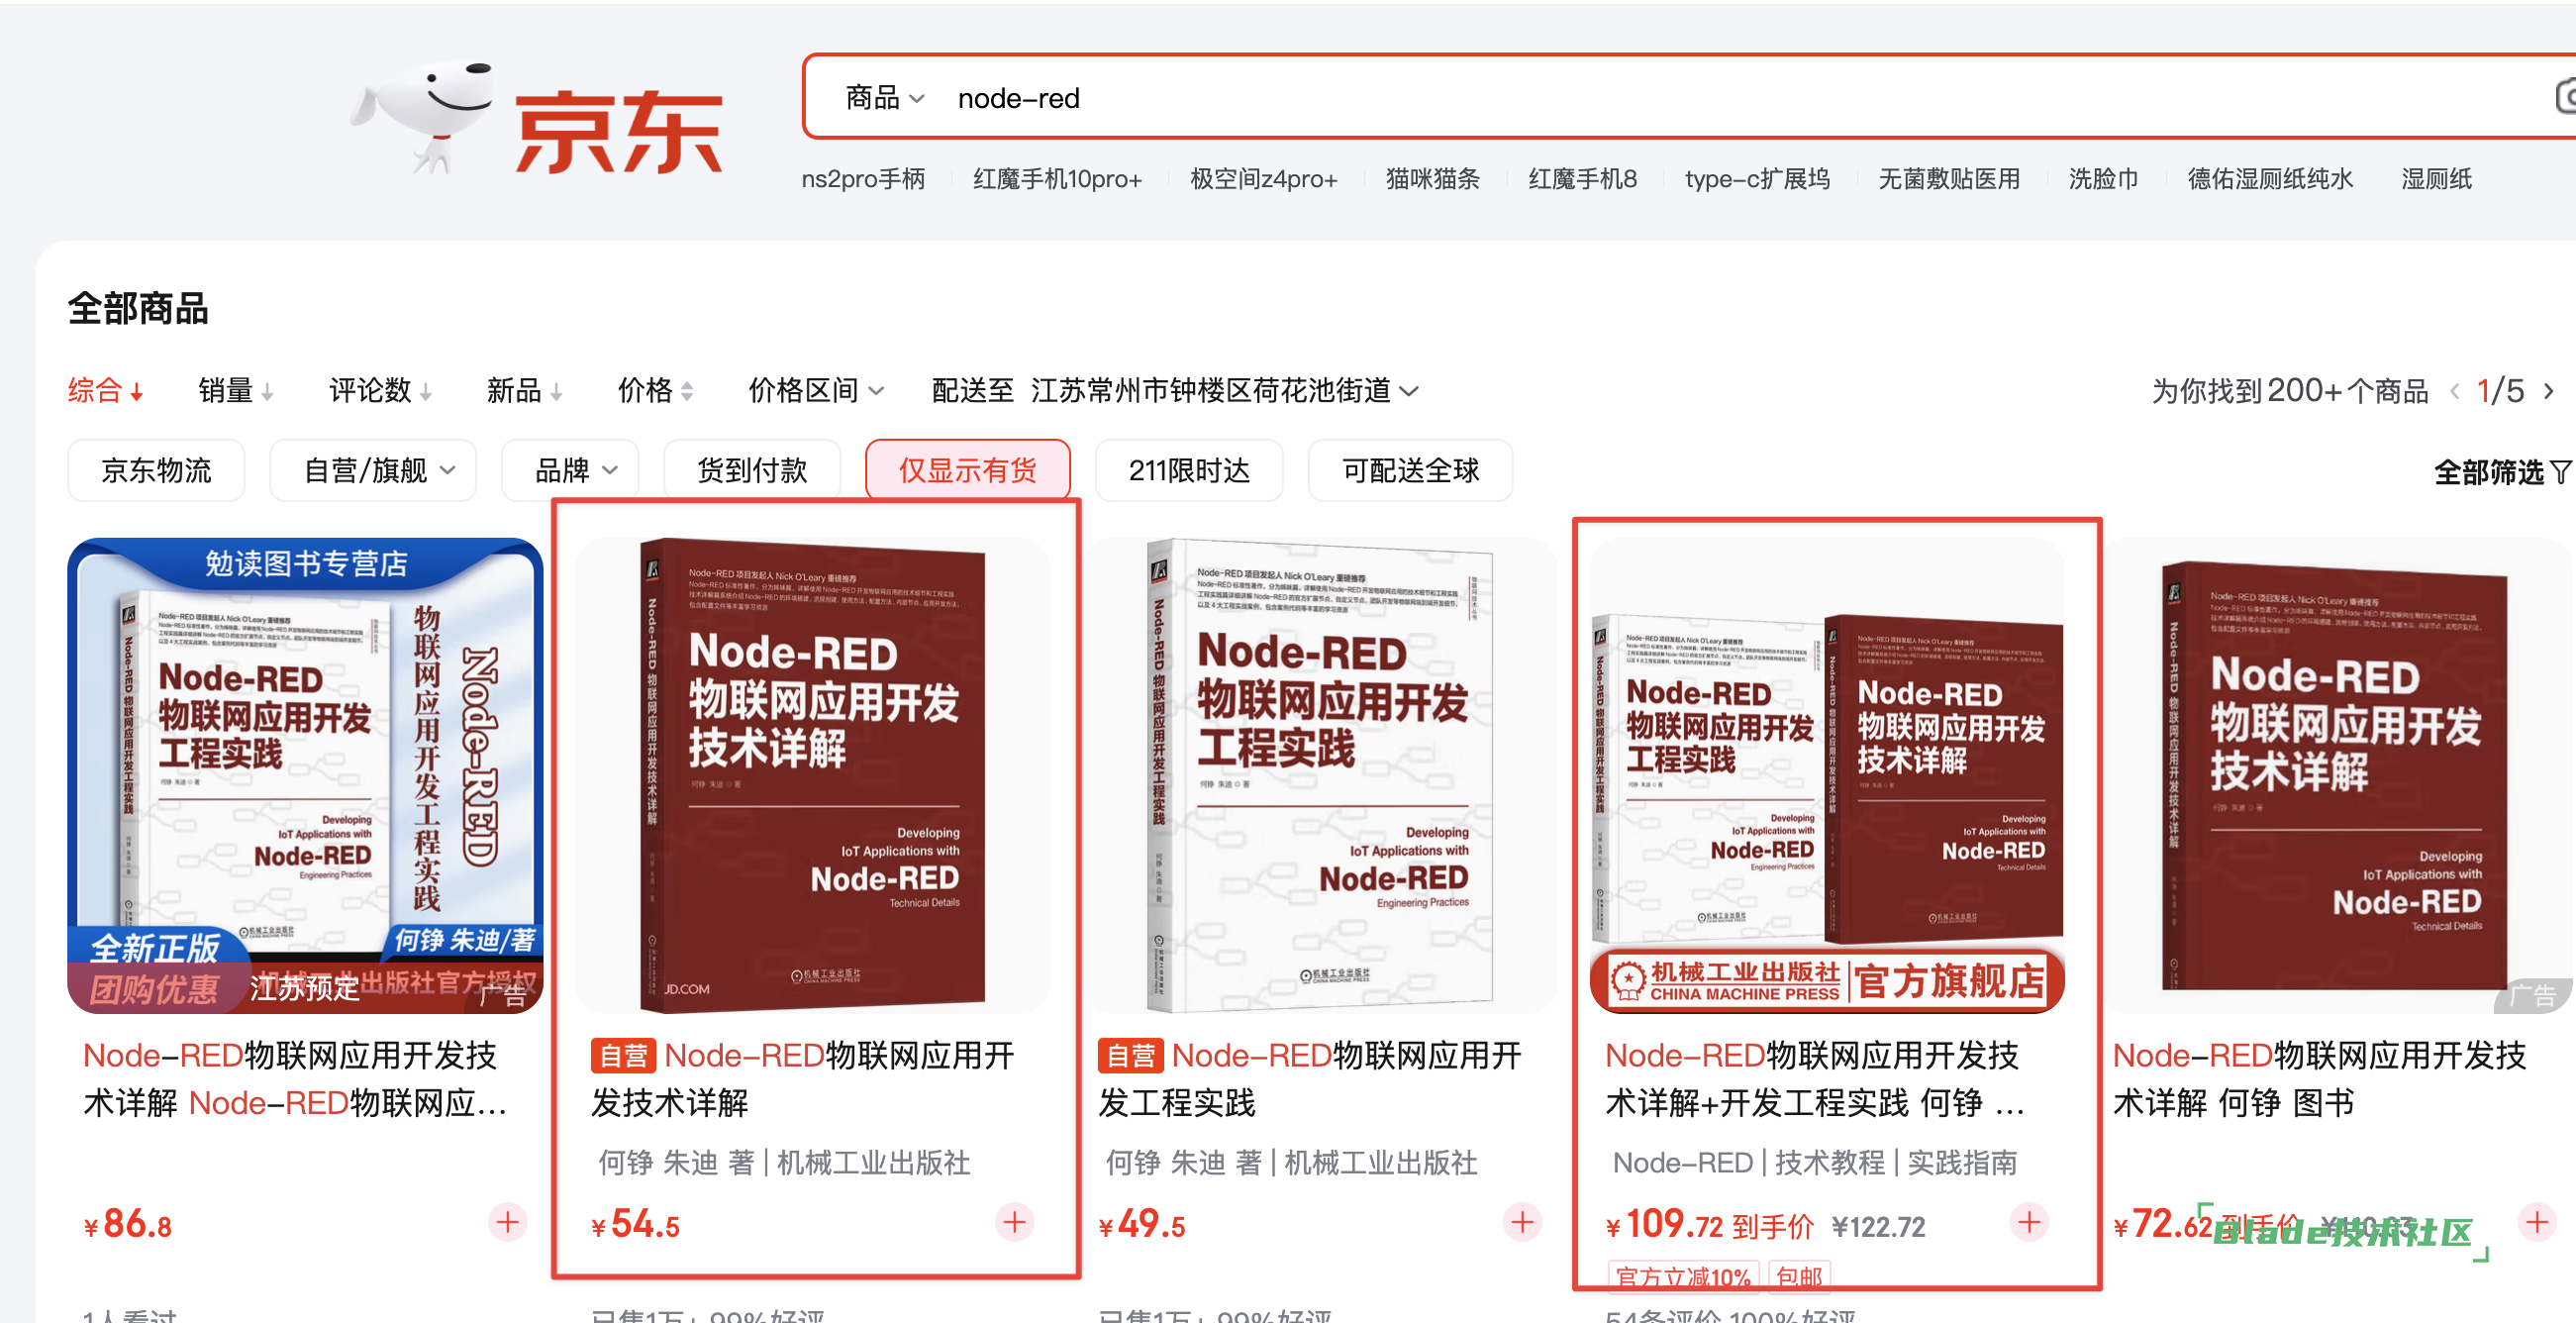
Task: Click Node-RED | 技术教程 | 实践指南 tags
Action: click(x=1814, y=1163)
